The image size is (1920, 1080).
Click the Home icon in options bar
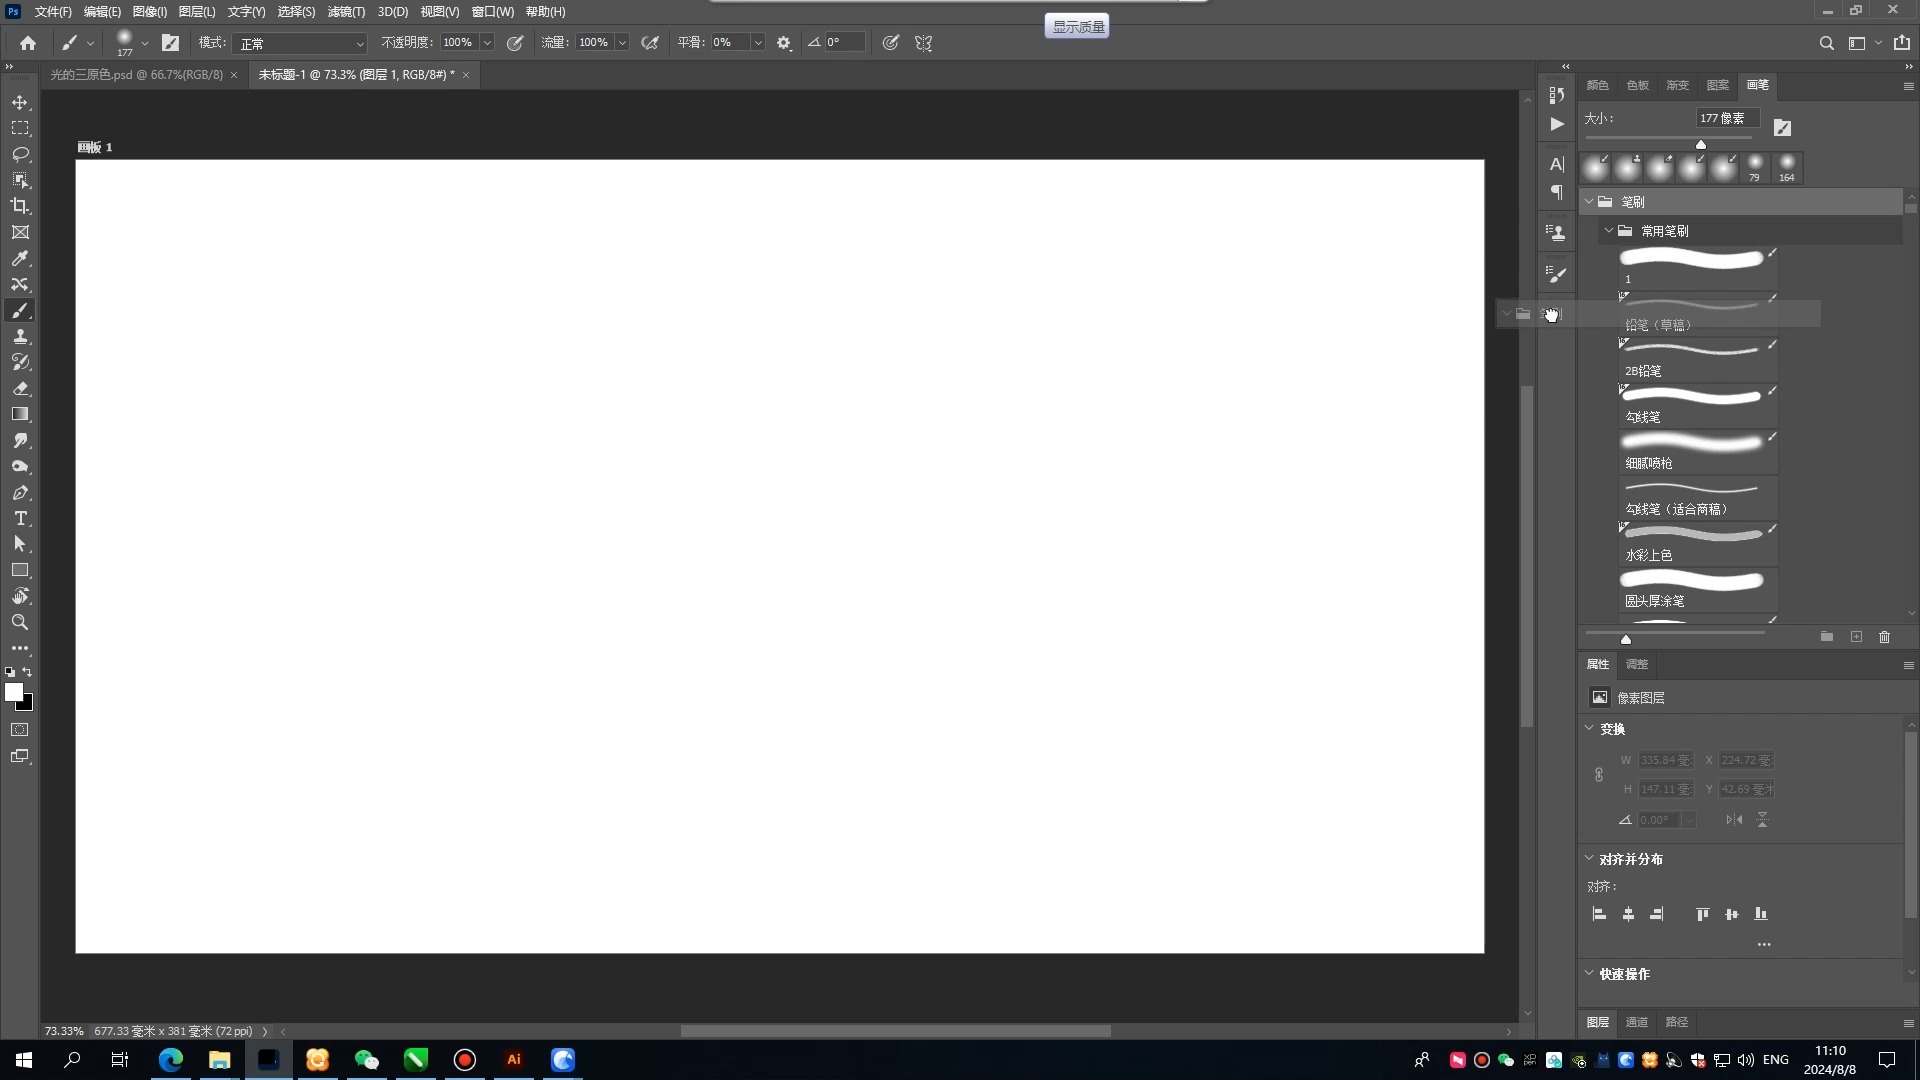28,43
